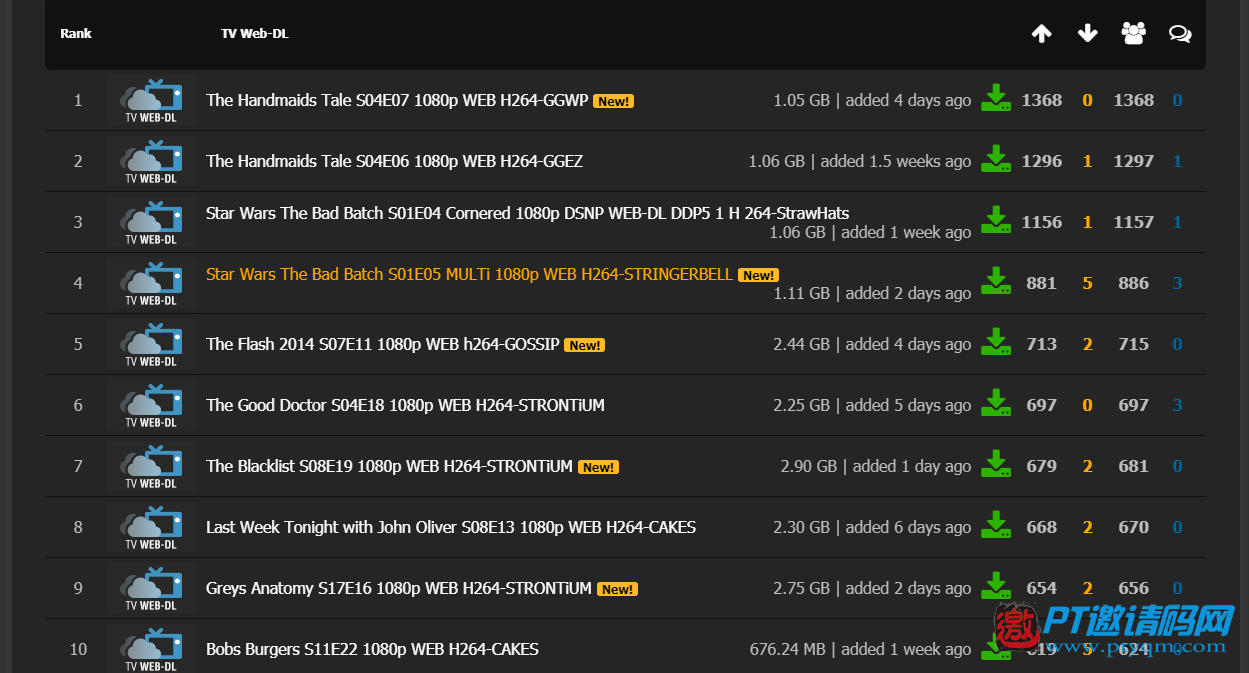
Task: Click seeder count 697 for The Good Doctor
Action: 1041,405
